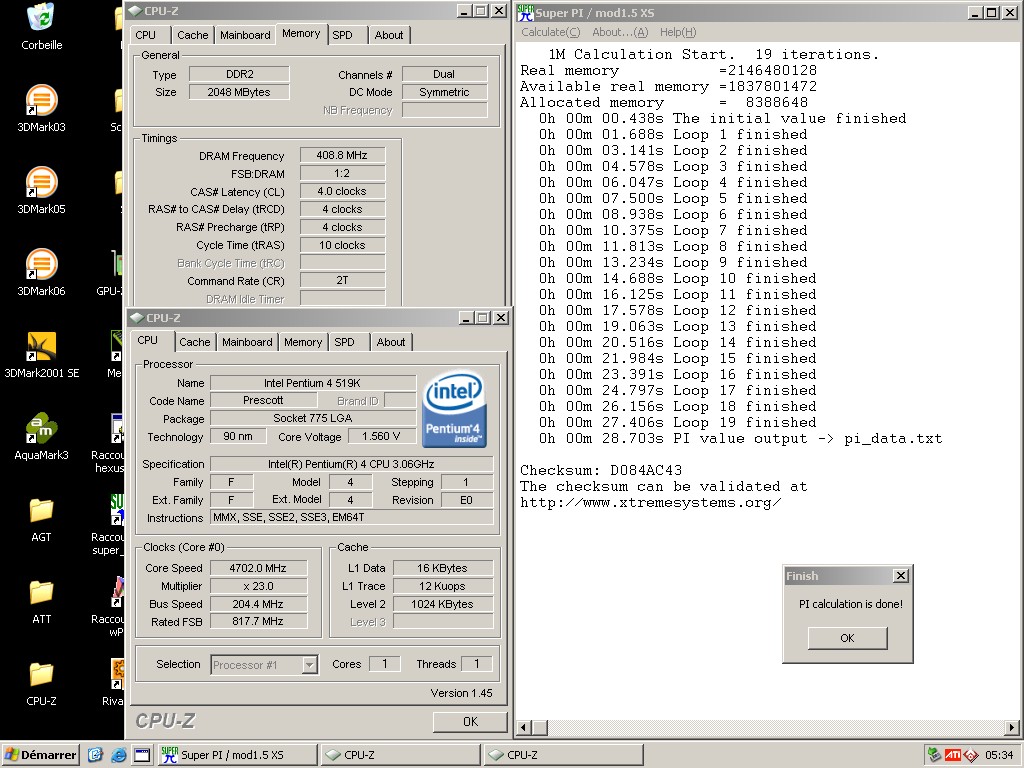Click the taskbar clock showing 05:34

999,756
